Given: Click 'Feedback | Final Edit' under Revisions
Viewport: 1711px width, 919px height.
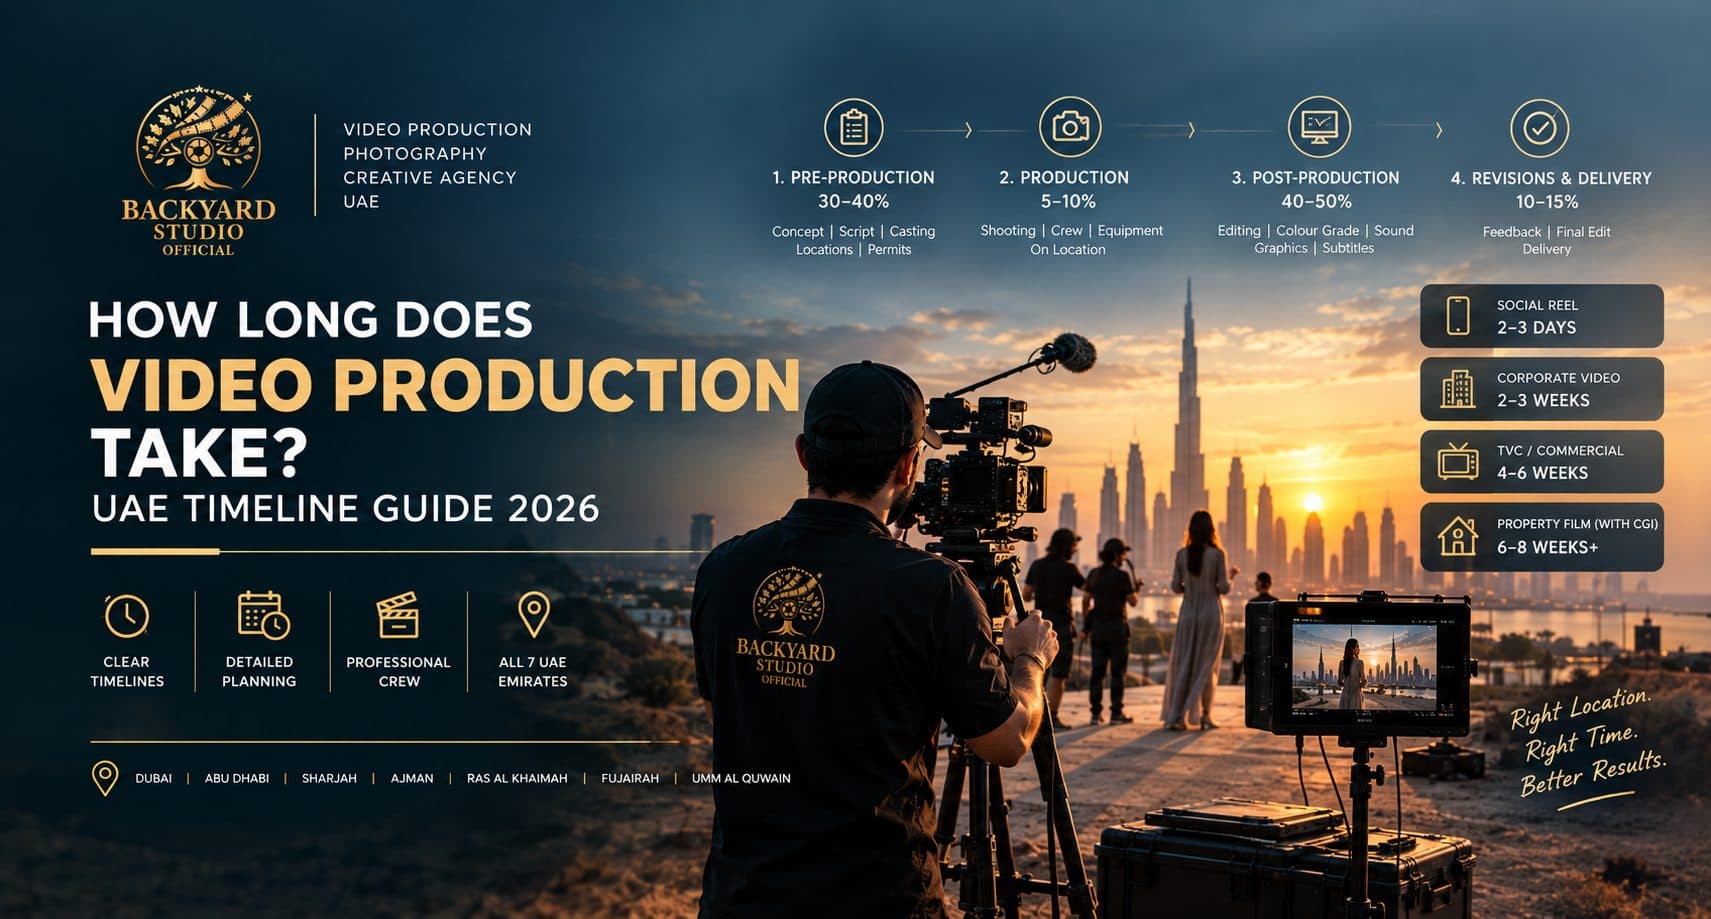Looking at the screenshot, I should (x=1546, y=232).
